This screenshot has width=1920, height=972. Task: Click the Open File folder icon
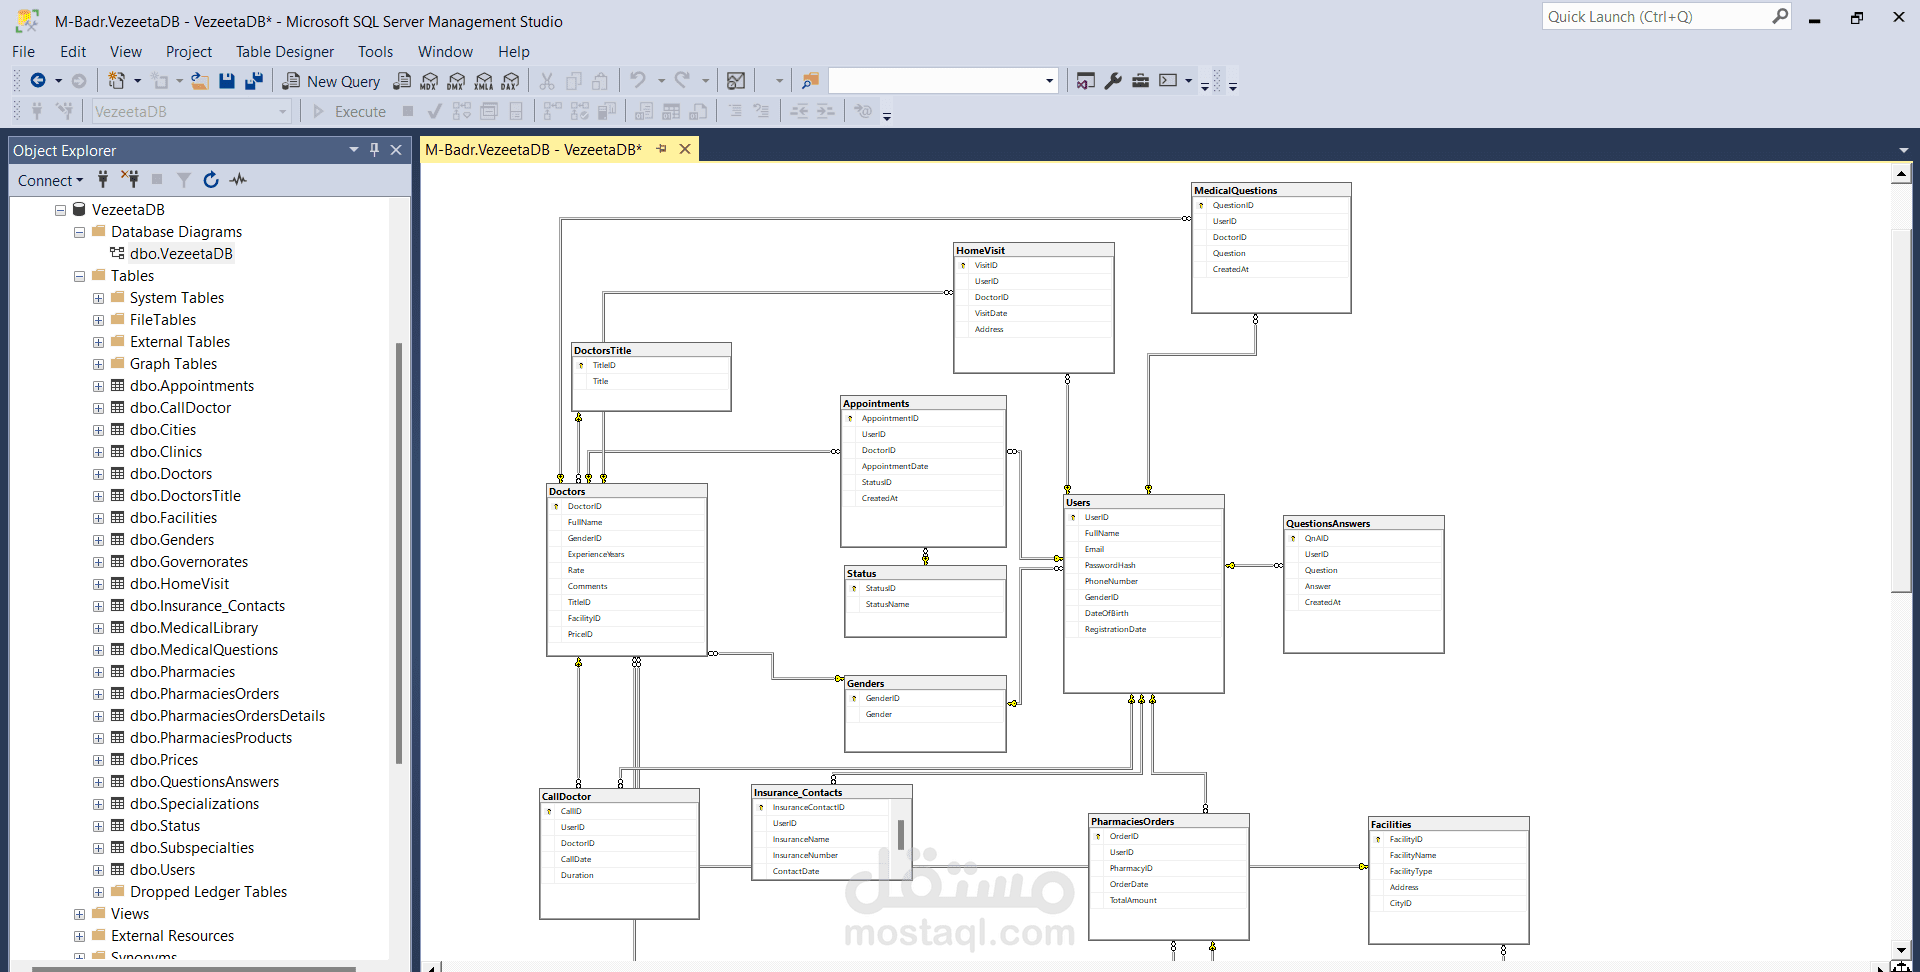pos(200,81)
